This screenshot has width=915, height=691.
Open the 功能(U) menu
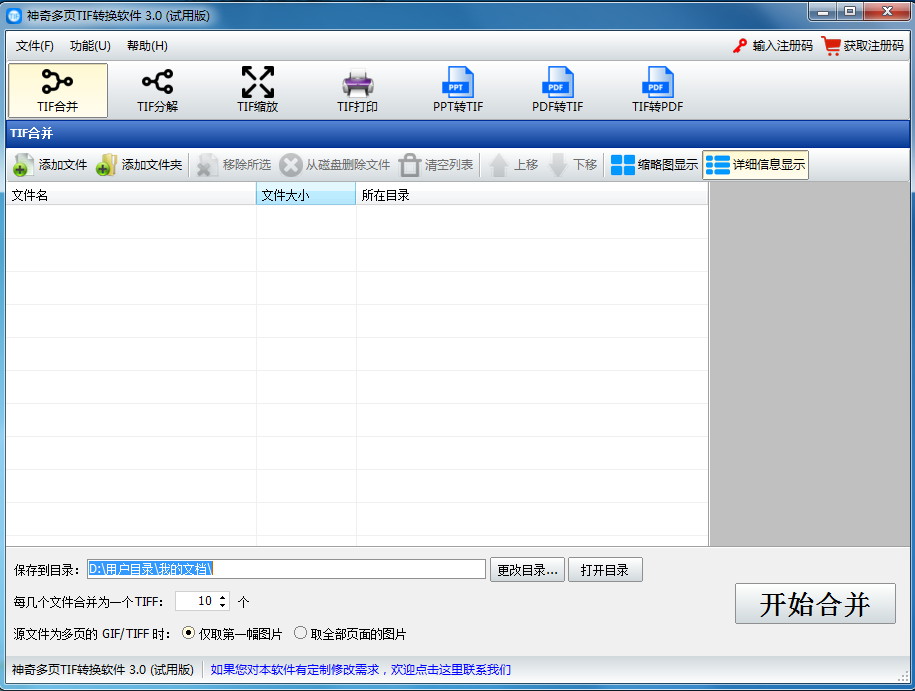tap(90, 46)
